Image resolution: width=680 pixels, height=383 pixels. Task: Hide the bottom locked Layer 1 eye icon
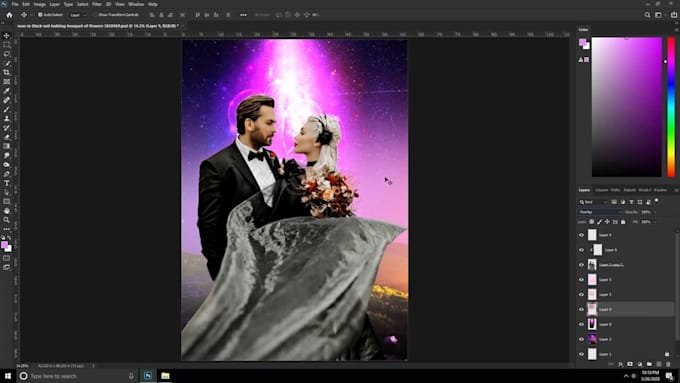click(x=582, y=354)
